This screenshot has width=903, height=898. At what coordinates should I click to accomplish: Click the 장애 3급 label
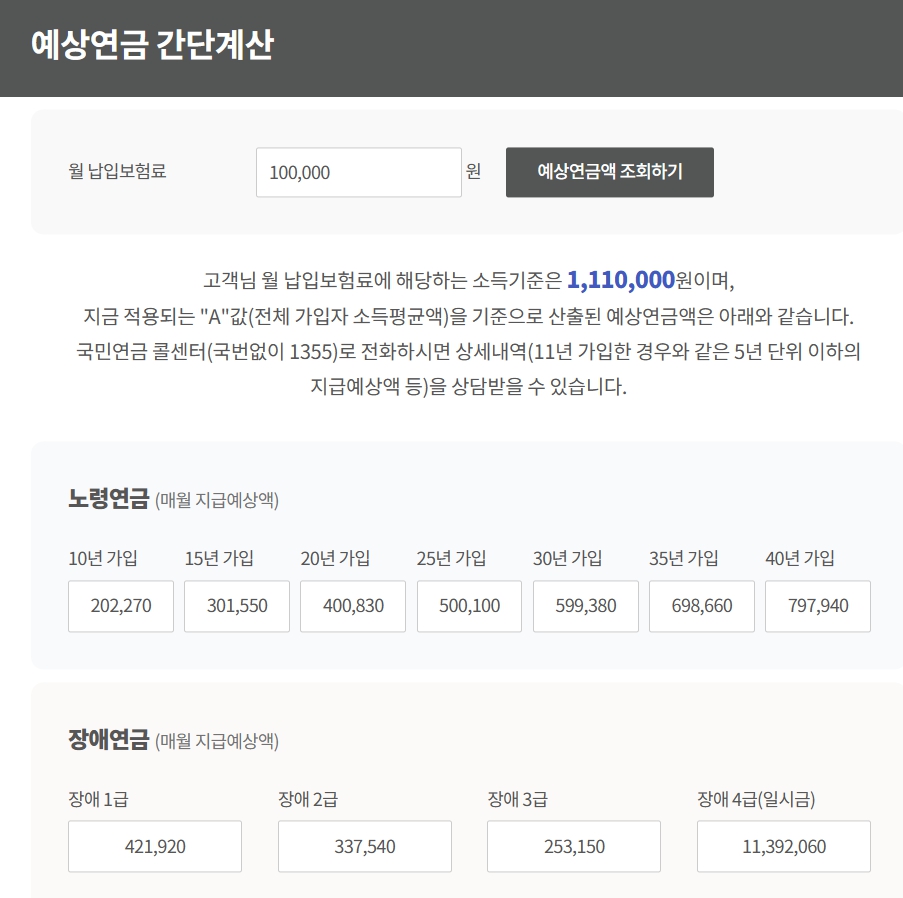click(518, 800)
